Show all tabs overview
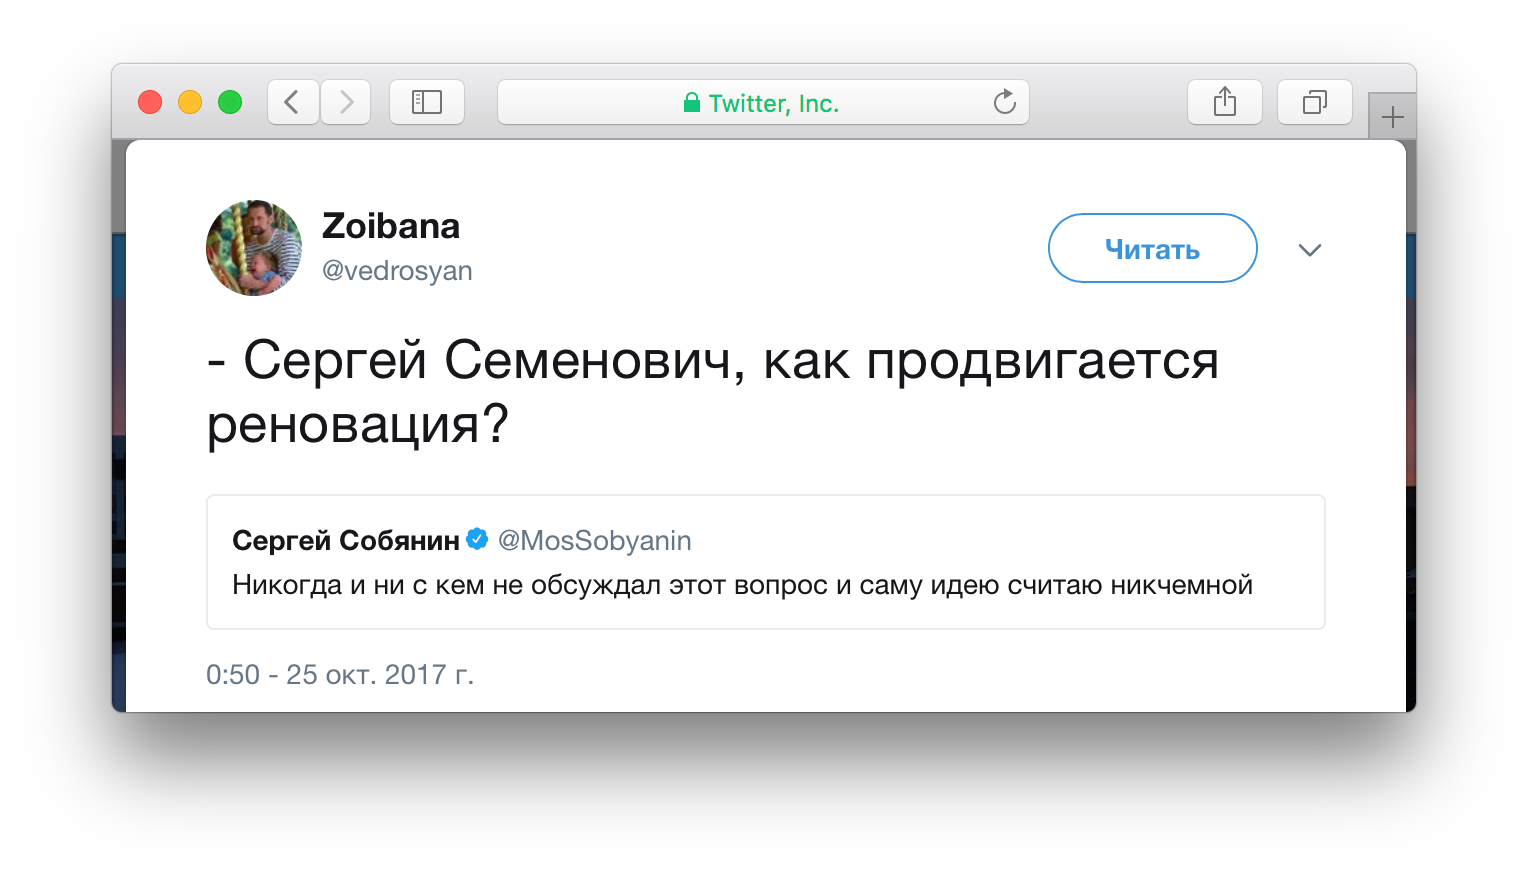This screenshot has height=872, width=1528. (x=1314, y=102)
